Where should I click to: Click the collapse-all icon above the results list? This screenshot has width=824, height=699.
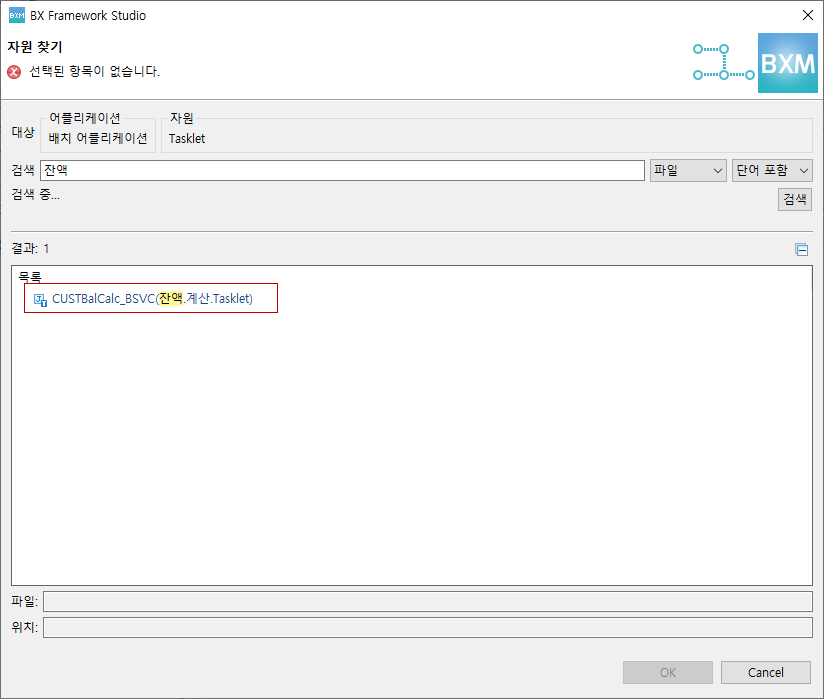tap(801, 249)
